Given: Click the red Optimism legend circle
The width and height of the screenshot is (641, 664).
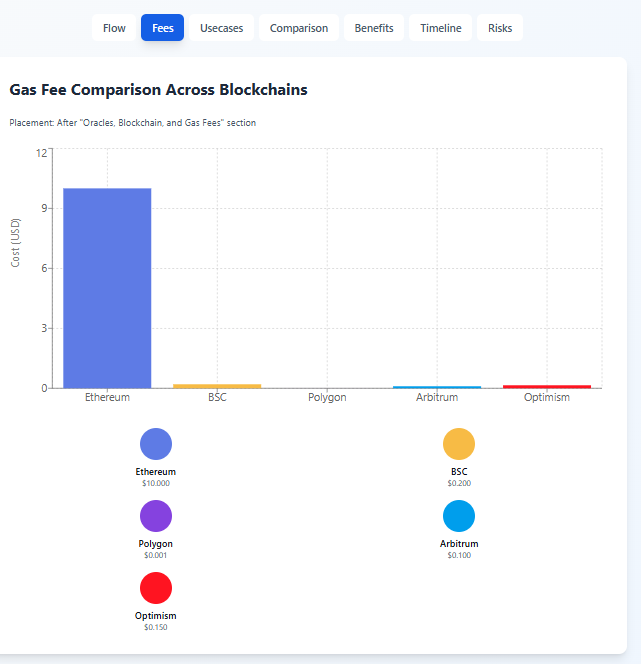Looking at the screenshot, I should tap(156, 588).
